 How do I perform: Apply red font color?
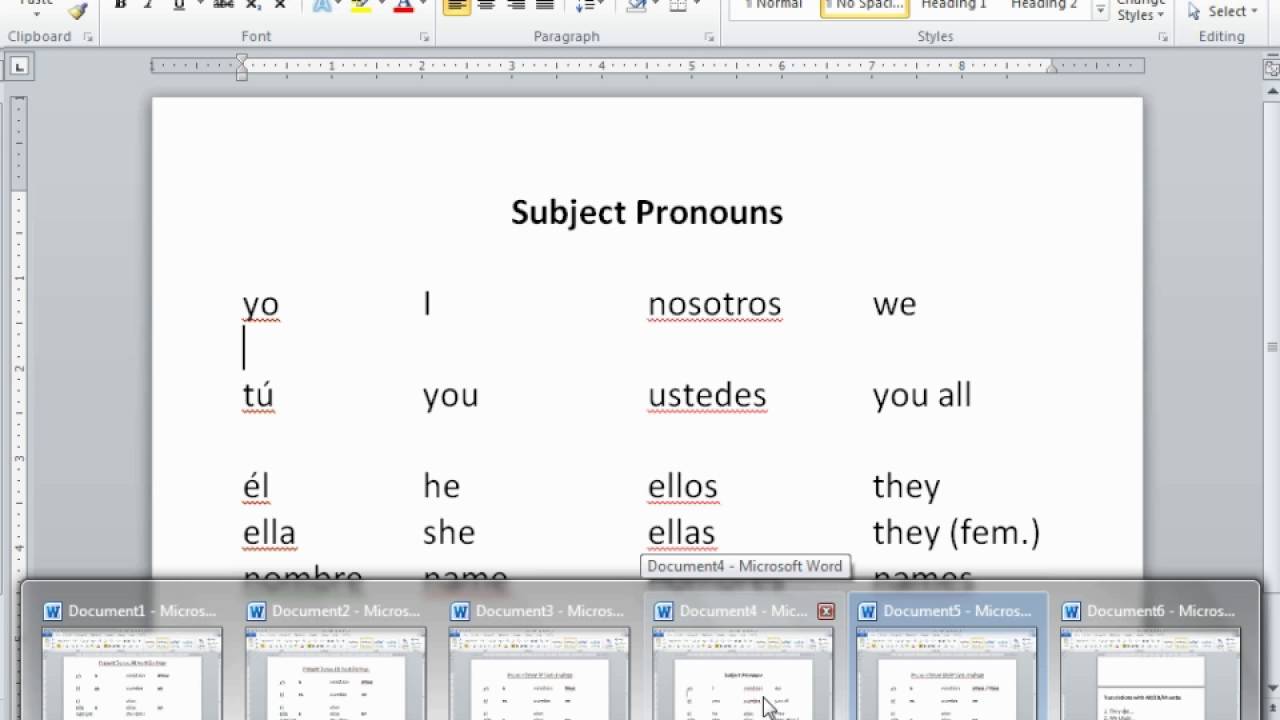click(x=403, y=5)
